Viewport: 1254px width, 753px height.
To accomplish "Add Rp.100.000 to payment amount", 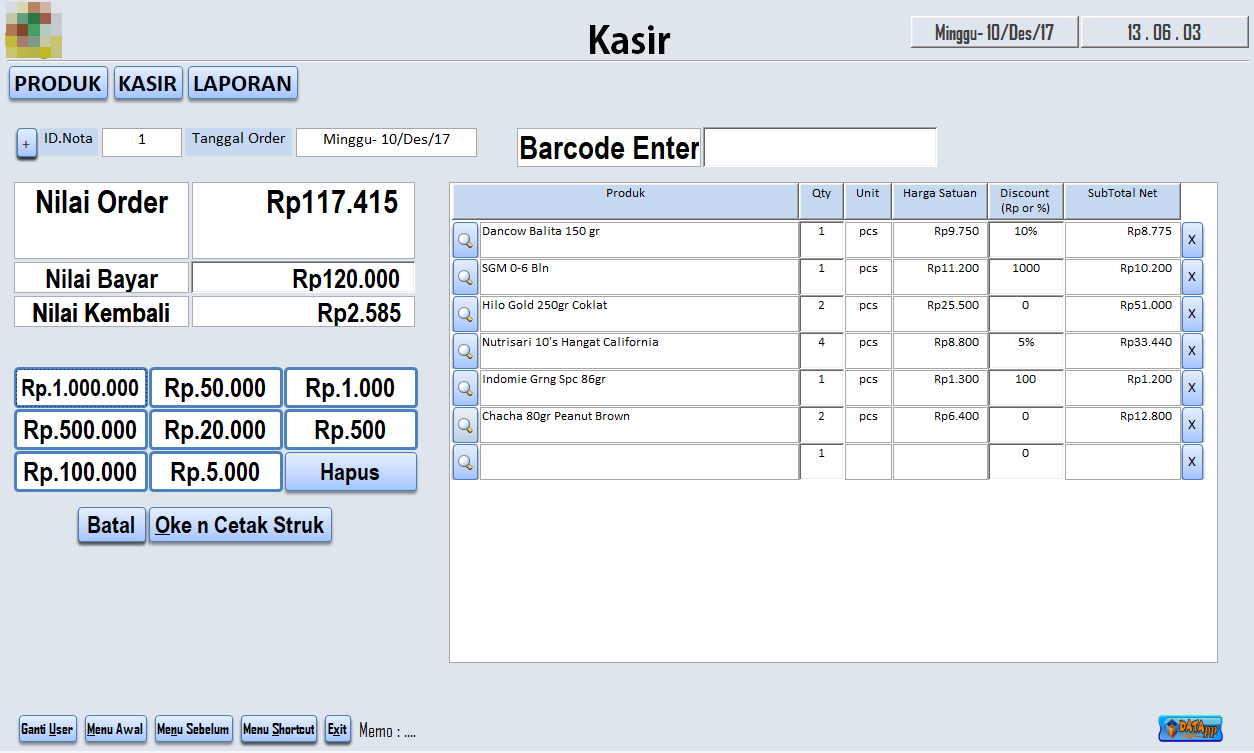I will point(81,472).
